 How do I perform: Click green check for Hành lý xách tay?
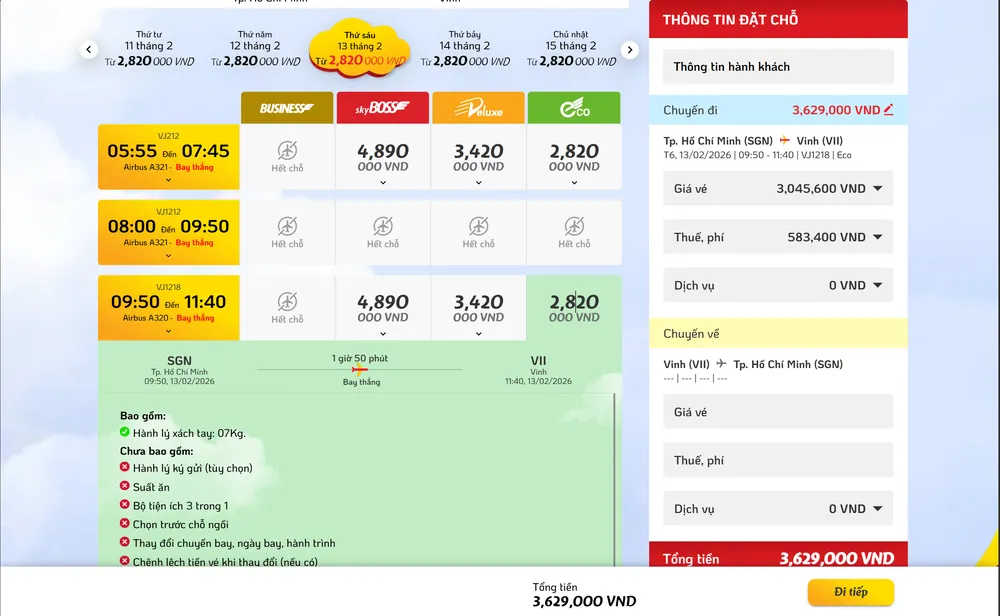[x=124, y=432]
